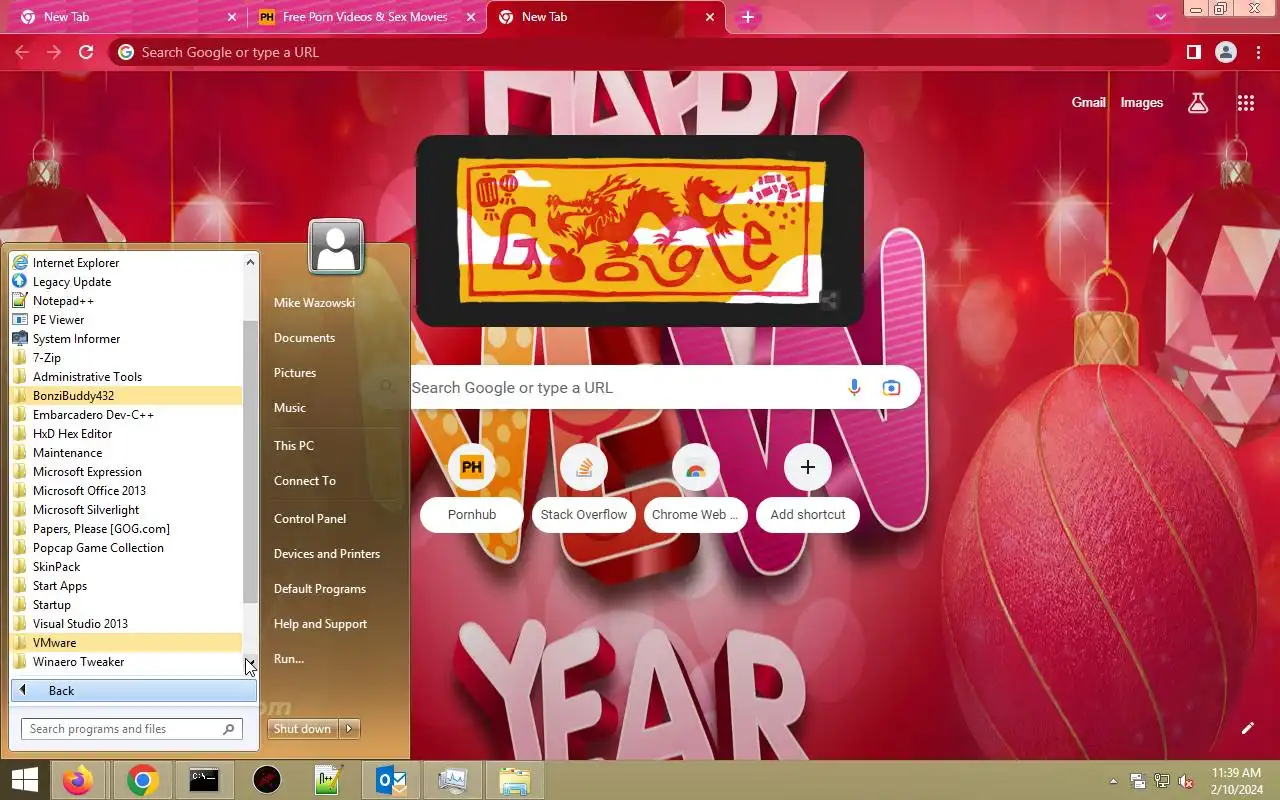Open new tab plus button

click(747, 17)
